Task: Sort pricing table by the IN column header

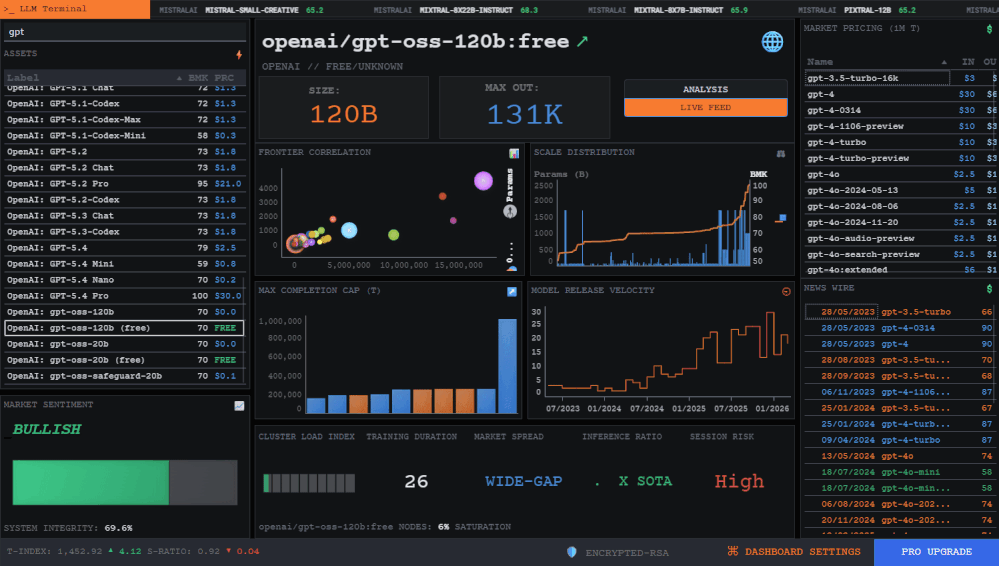Action: coord(968,62)
